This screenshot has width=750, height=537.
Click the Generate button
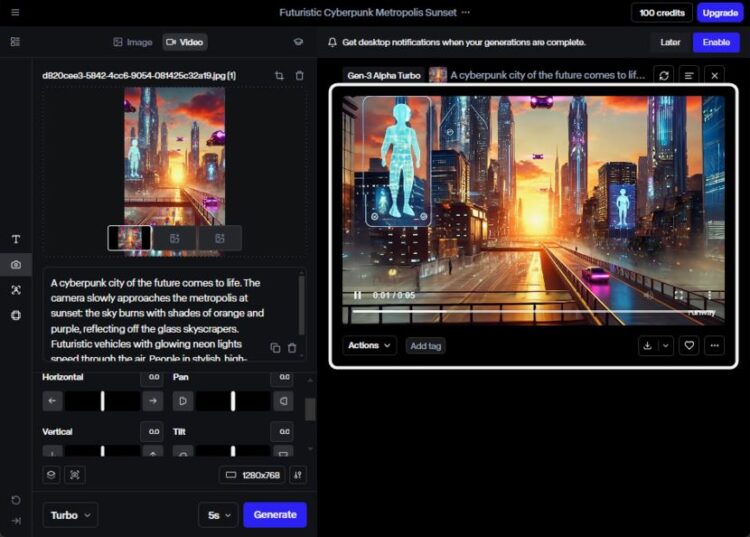point(275,515)
